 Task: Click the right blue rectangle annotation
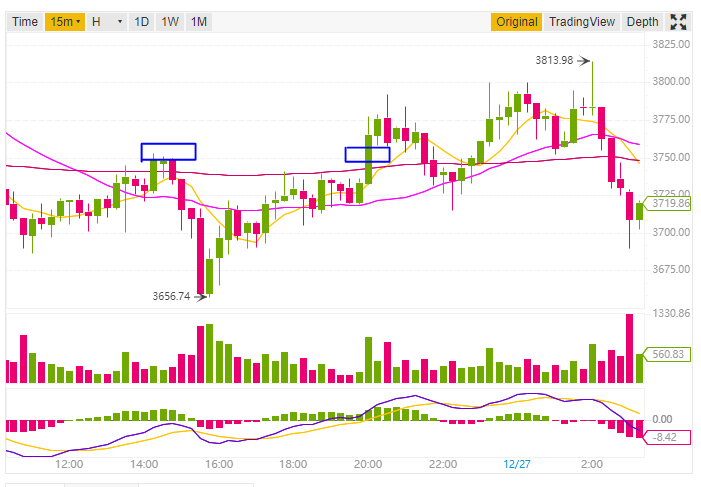367,155
